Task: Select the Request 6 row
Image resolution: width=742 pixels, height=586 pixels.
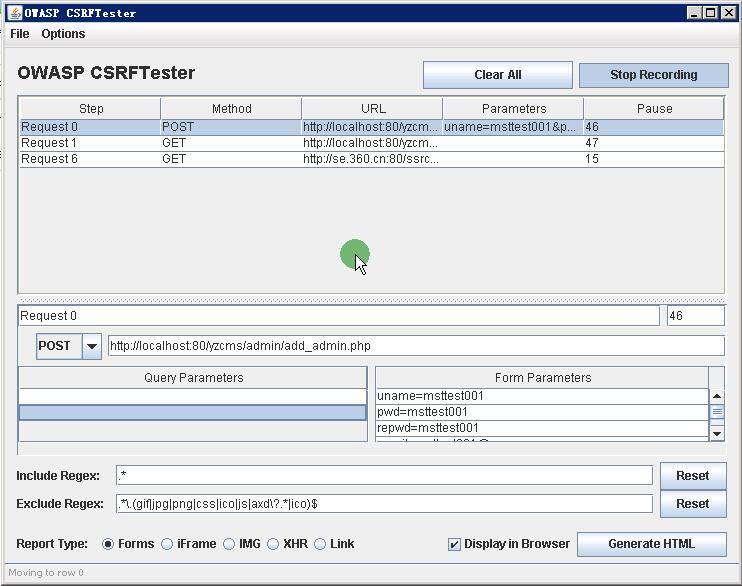Action: pos(371,160)
